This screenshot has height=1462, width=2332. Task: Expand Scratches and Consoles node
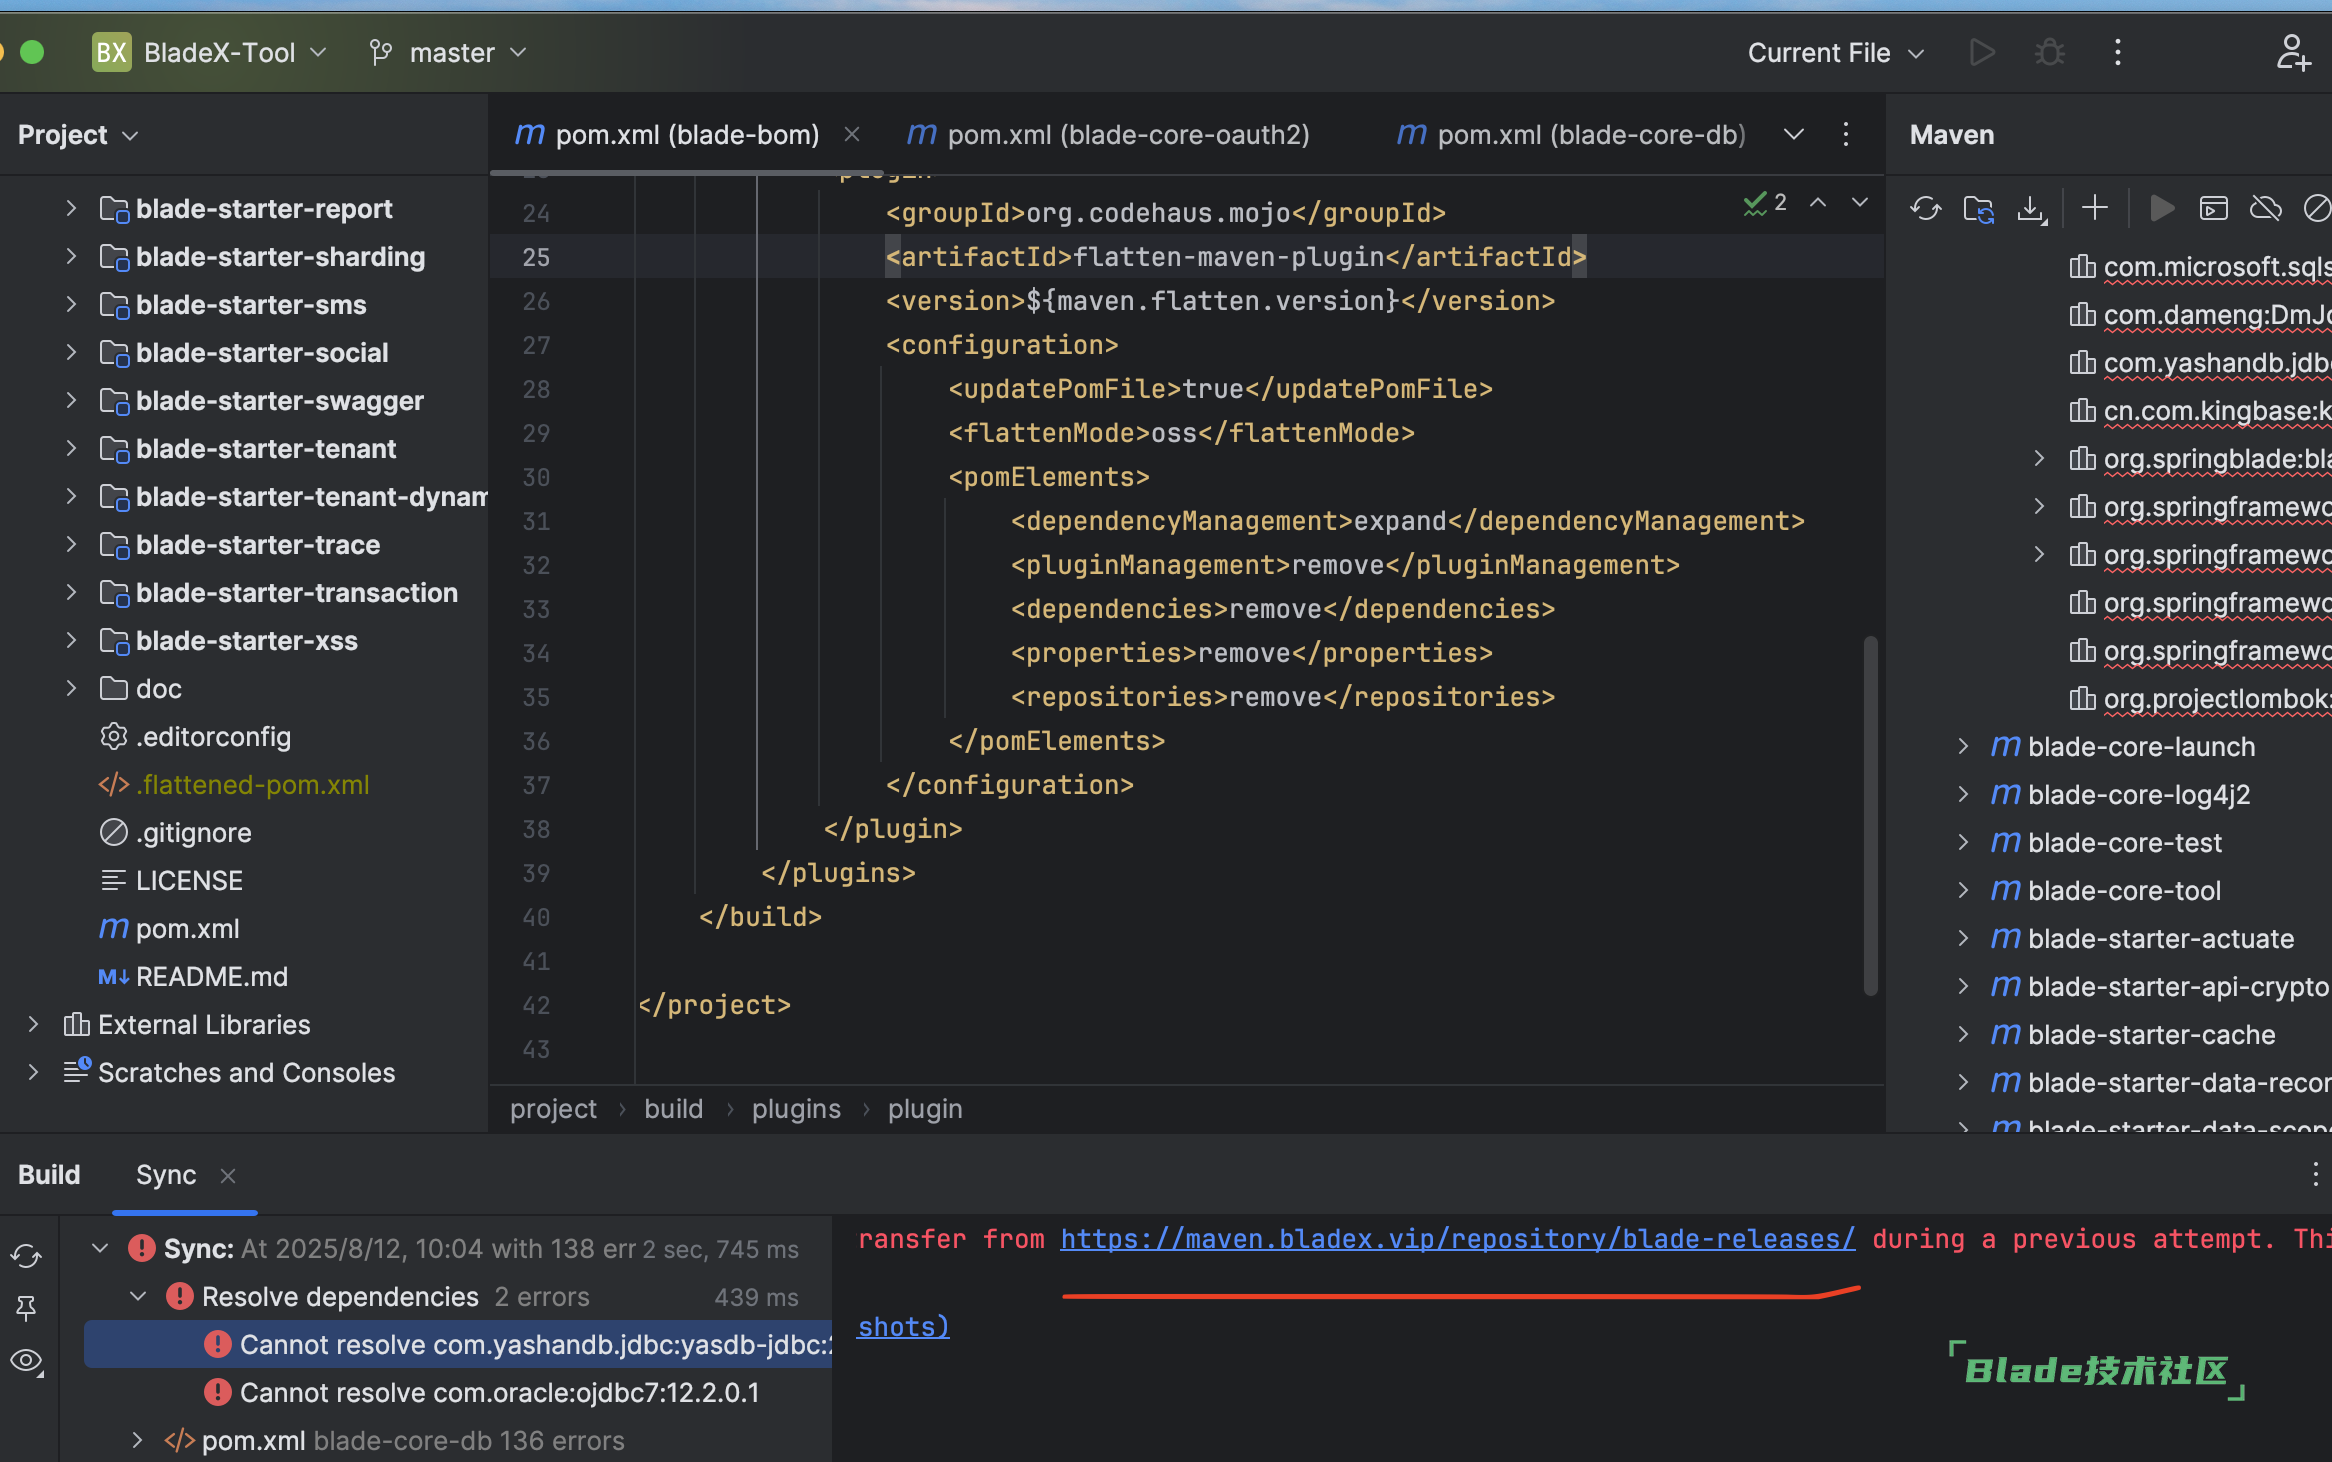(33, 1072)
